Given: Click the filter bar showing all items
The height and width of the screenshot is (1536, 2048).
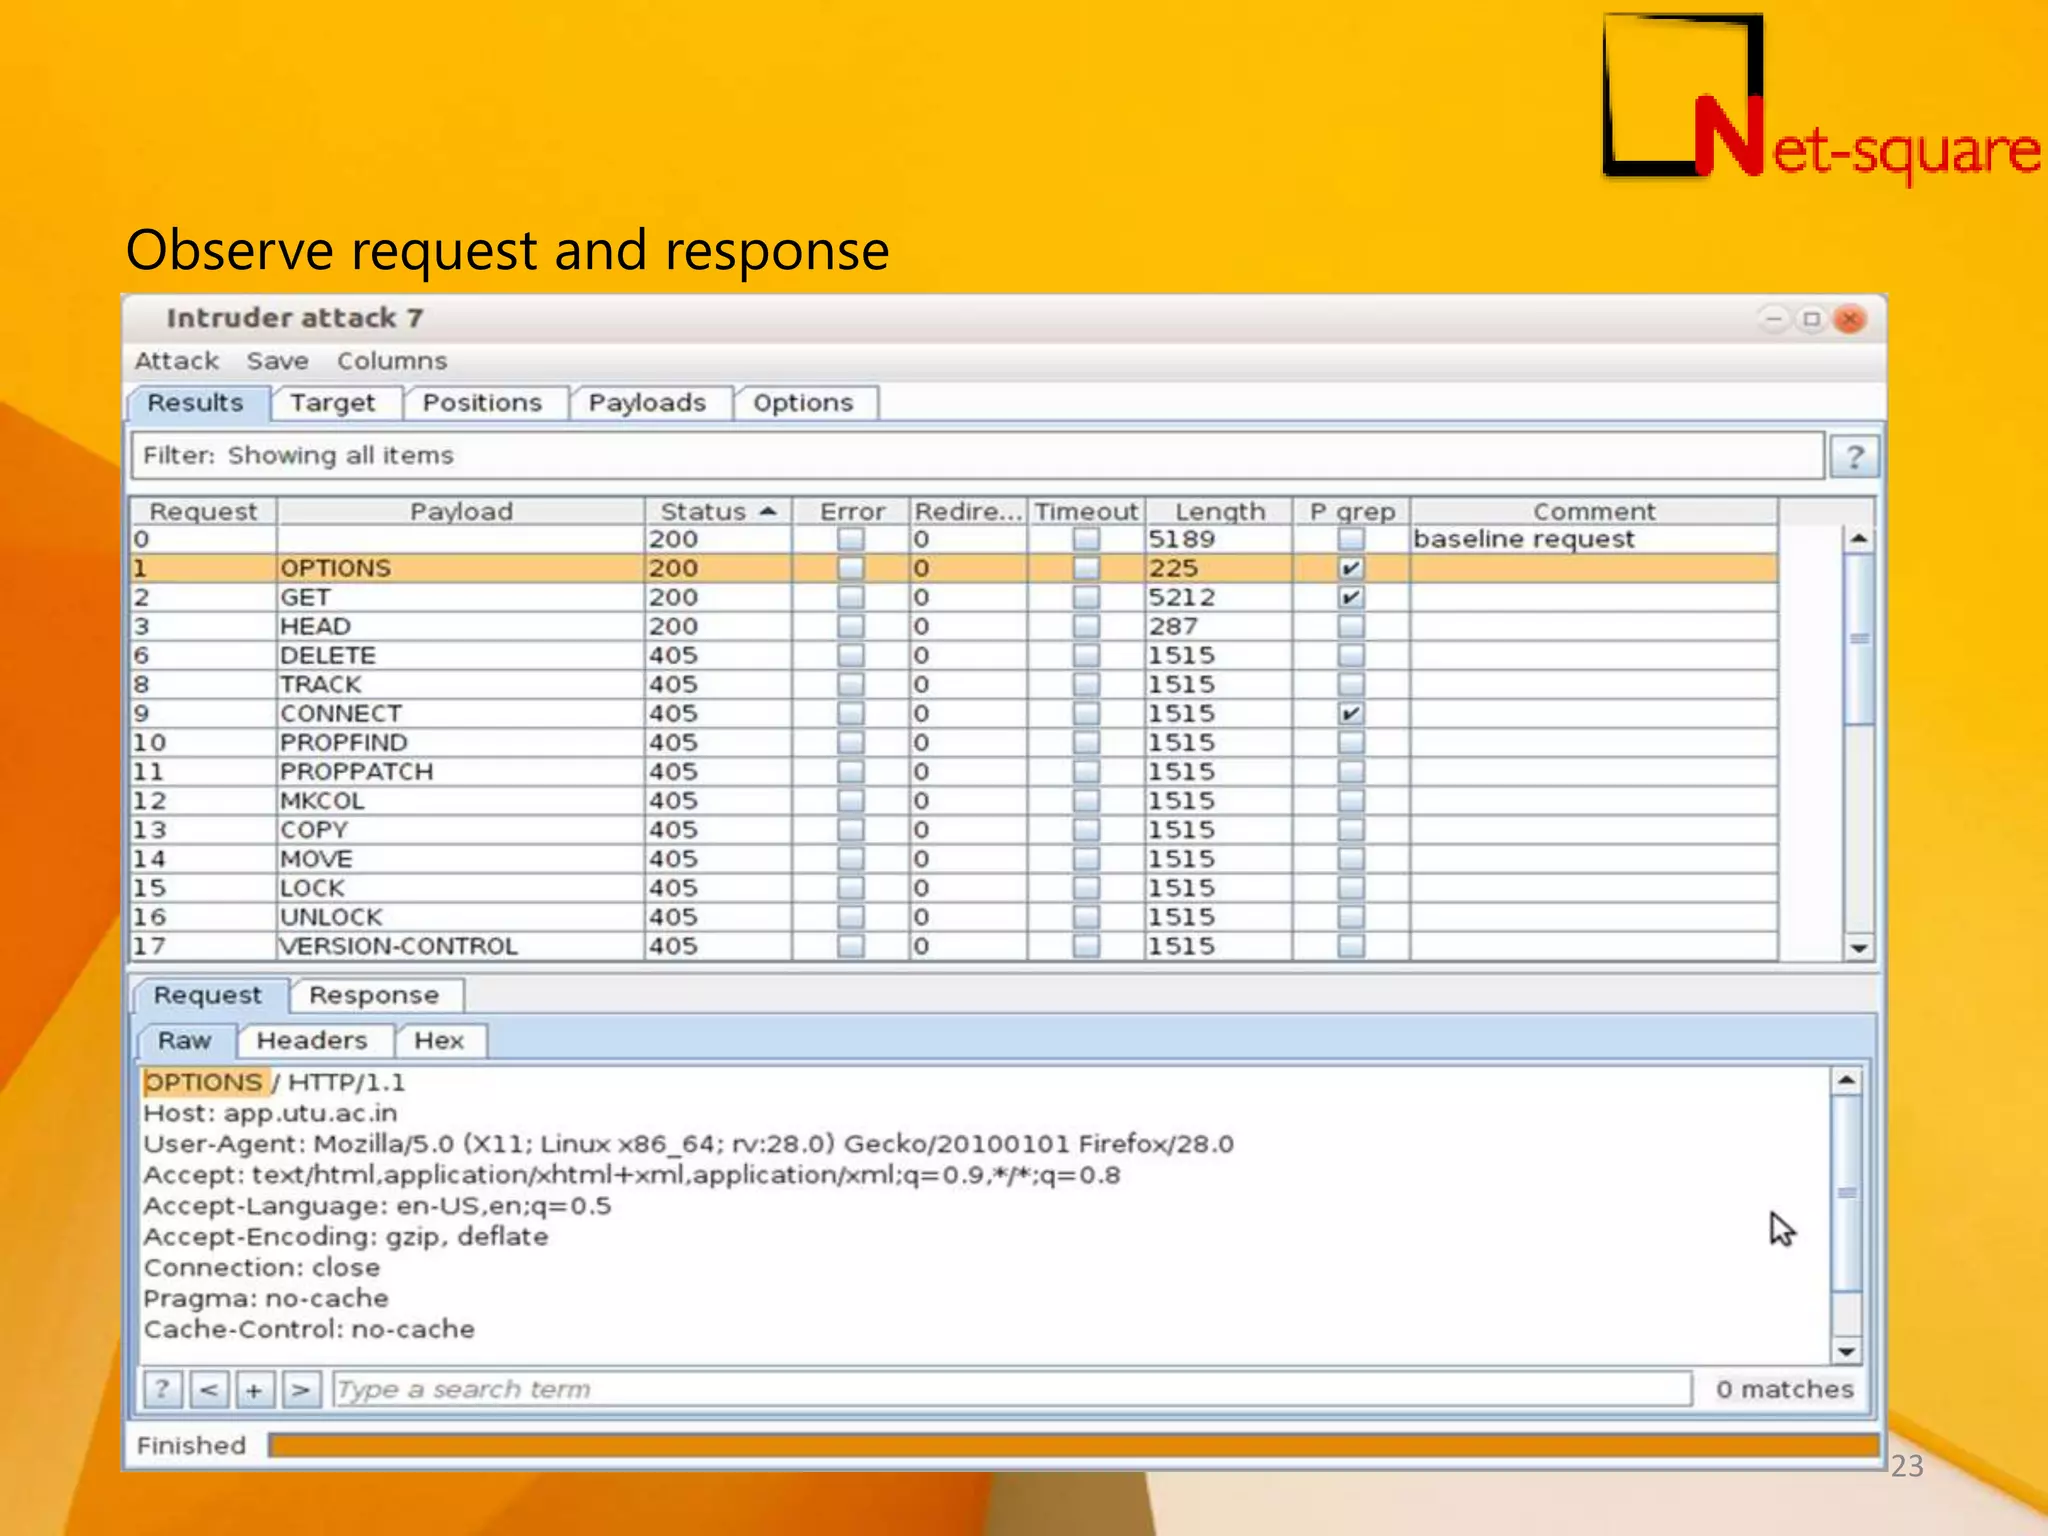Looking at the screenshot, I should point(977,456).
